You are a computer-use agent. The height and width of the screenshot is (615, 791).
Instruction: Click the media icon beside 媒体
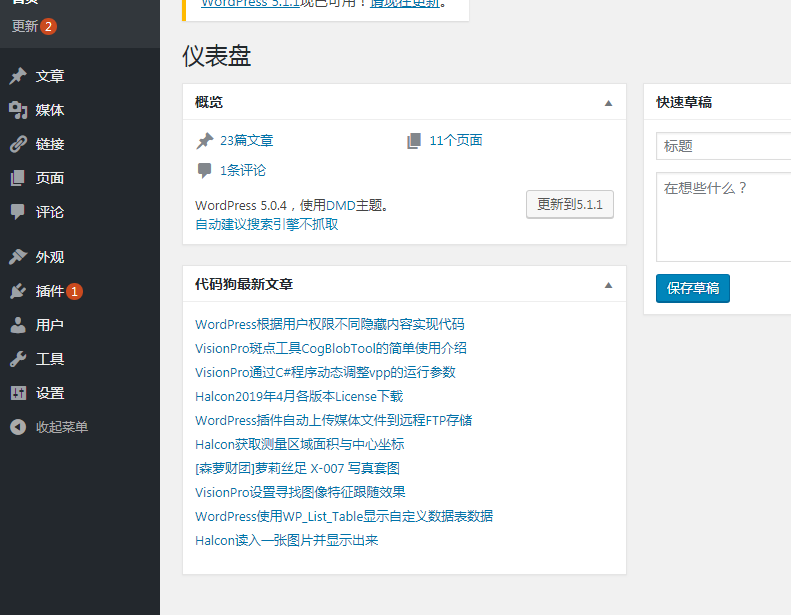(x=18, y=110)
